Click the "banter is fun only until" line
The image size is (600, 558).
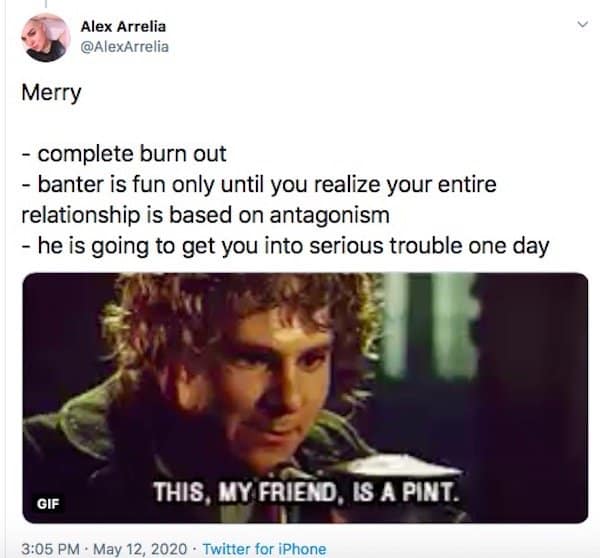pos(259,185)
